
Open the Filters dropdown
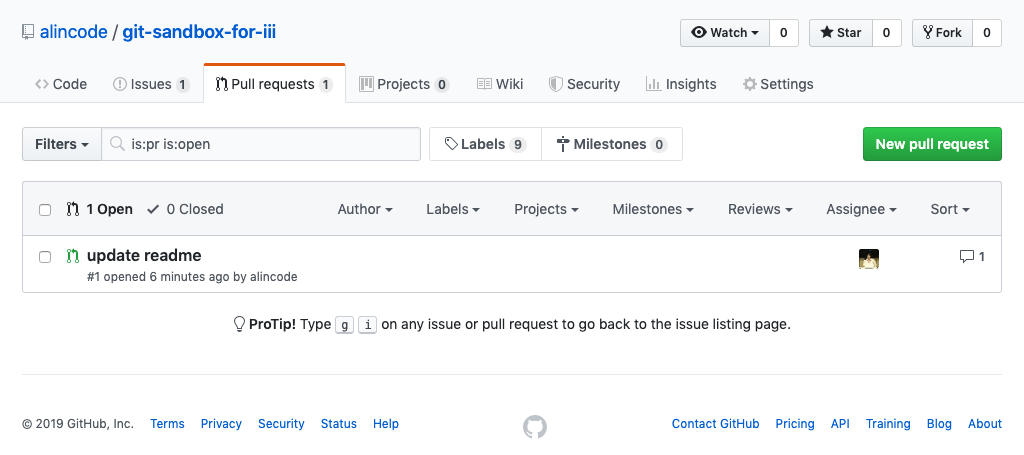[62, 144]
